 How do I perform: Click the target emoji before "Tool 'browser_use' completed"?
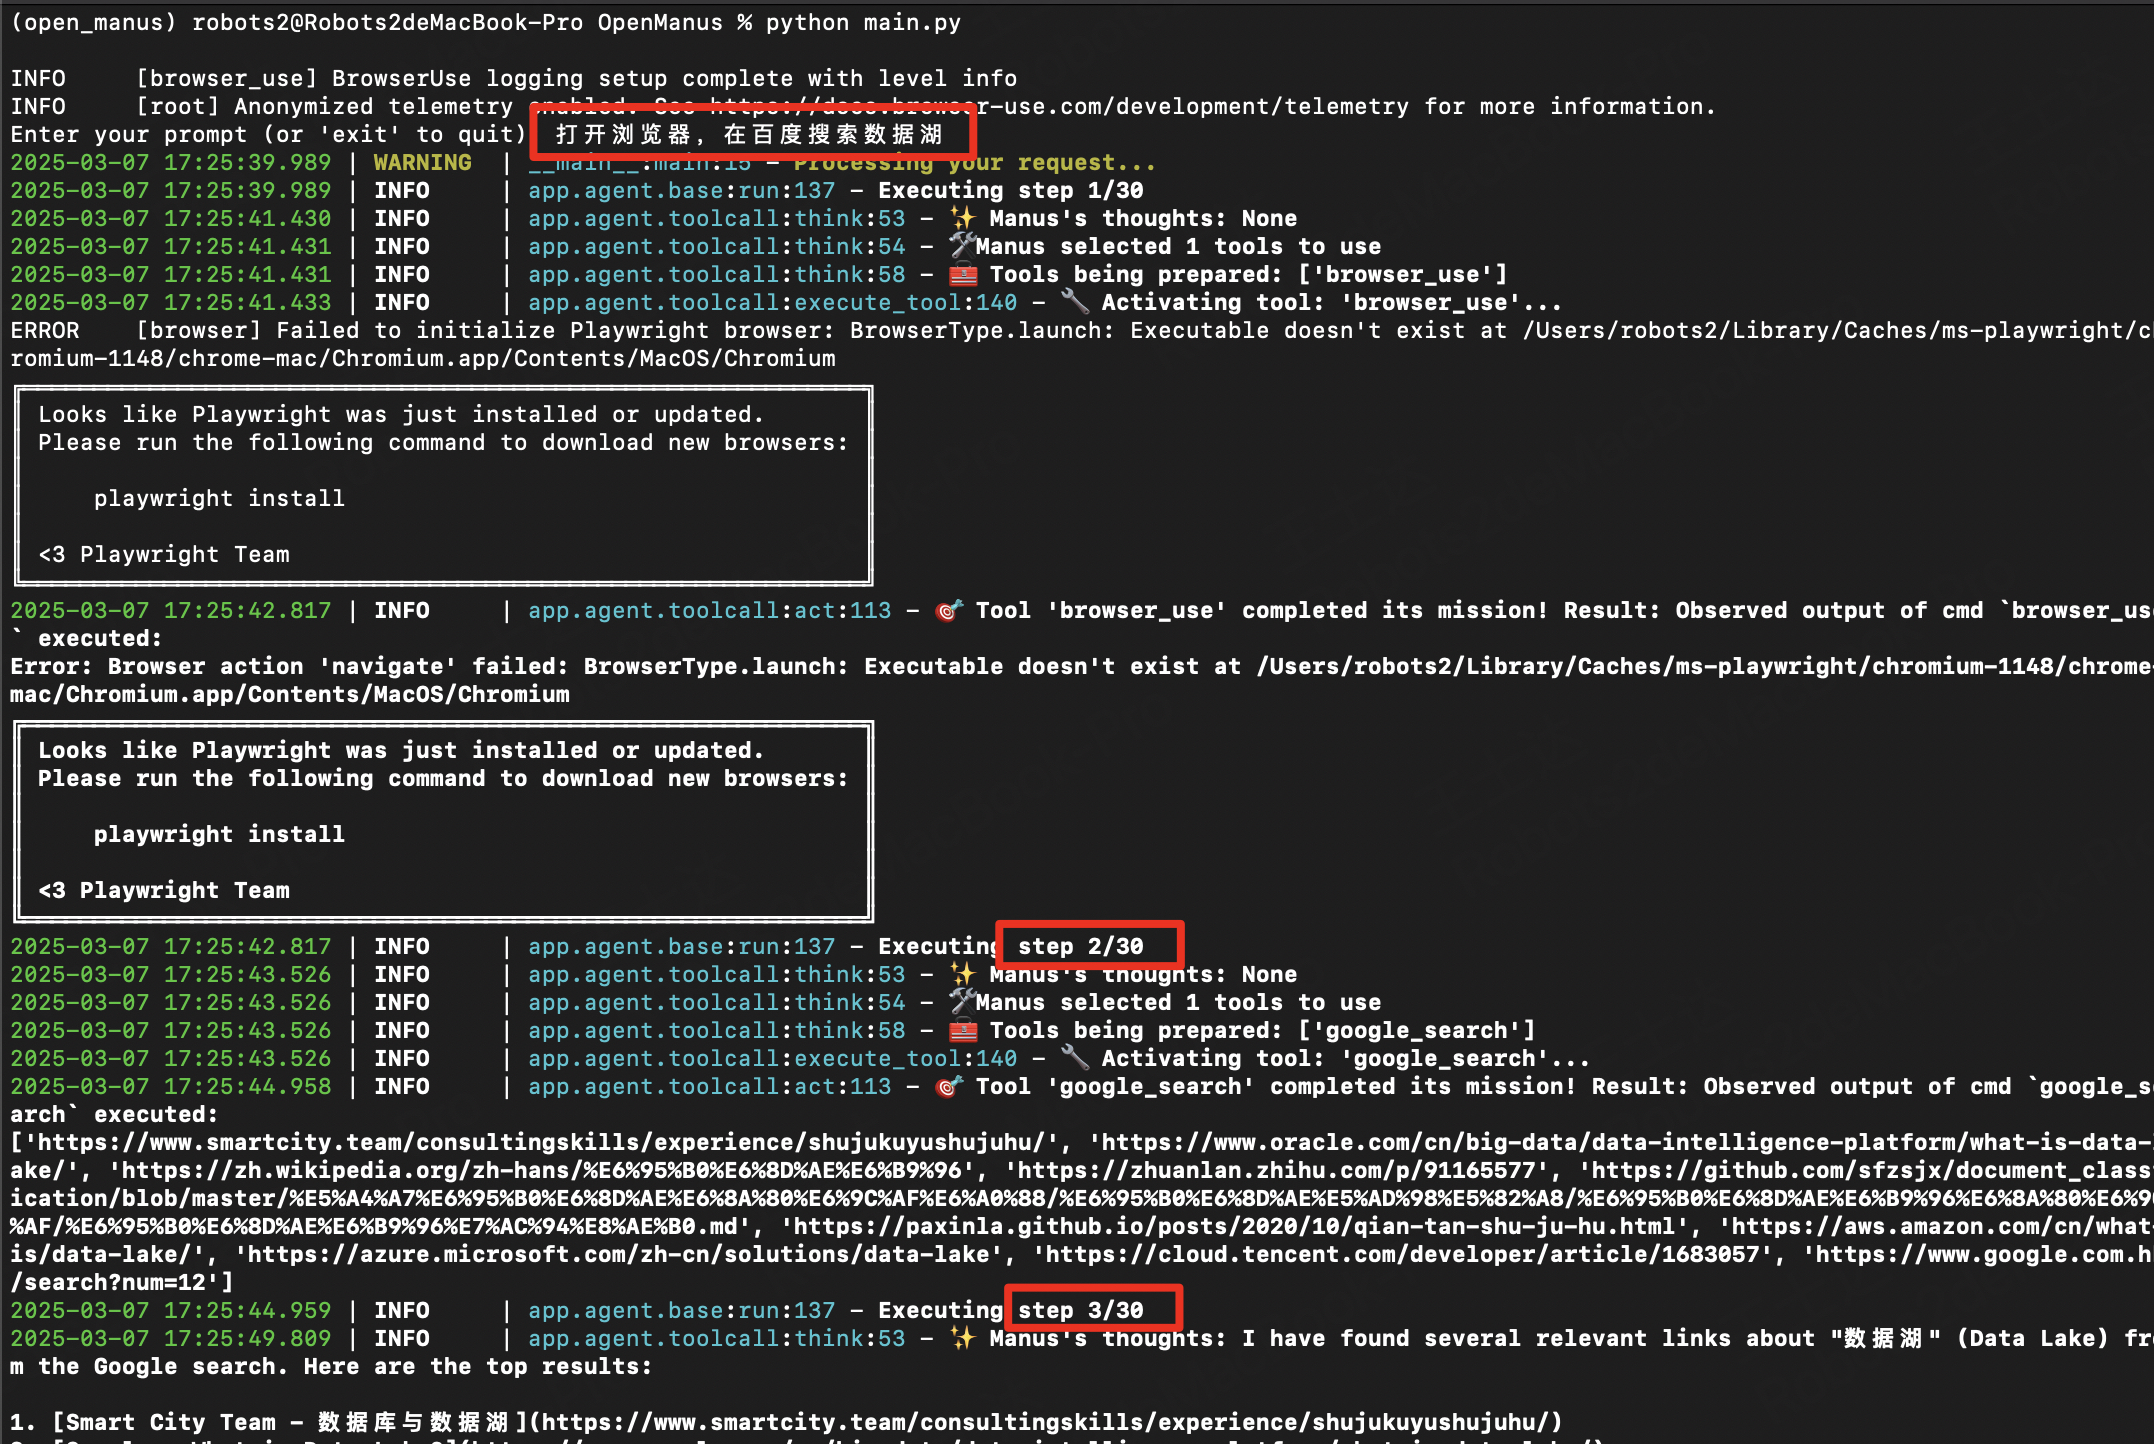(x=949, y=610)
